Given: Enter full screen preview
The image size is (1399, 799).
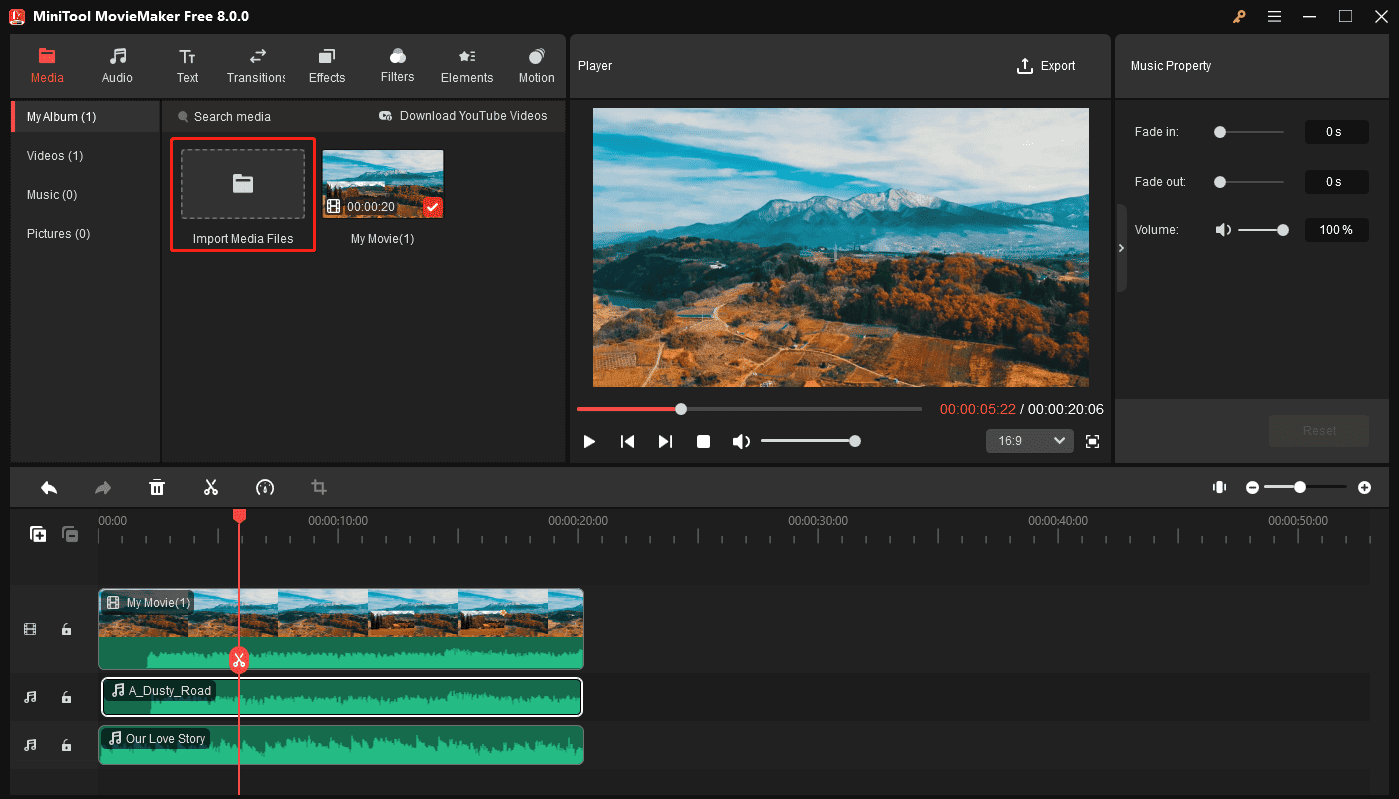Looking at the screenshot, I should point(1092,441).
